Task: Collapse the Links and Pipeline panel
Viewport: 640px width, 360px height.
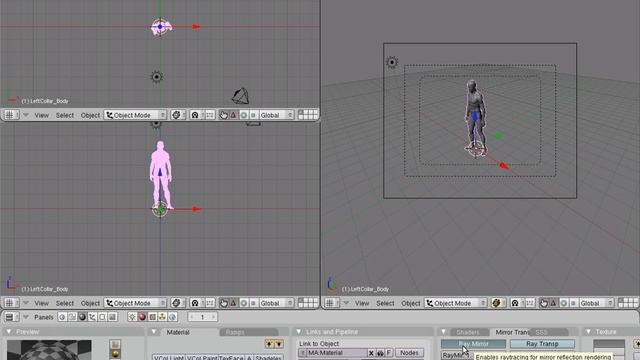Action: click(299, 332)
